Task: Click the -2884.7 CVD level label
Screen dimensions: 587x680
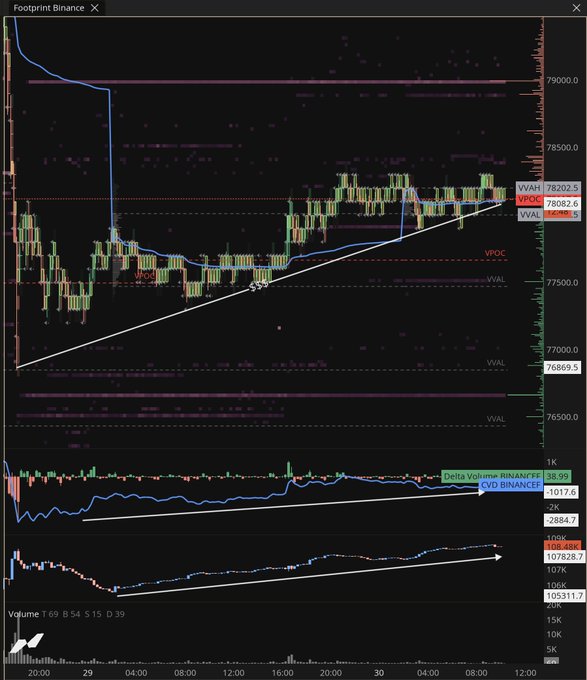Action: pos(561,520)
